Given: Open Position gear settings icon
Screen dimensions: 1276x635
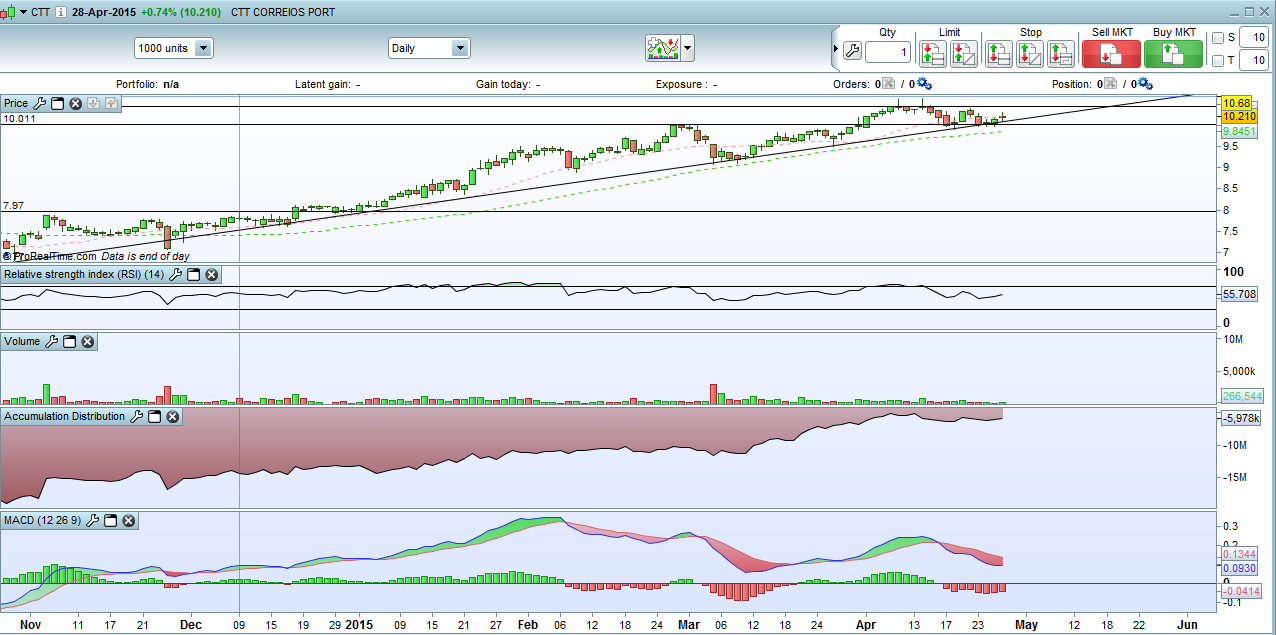Looking at the screenshot, I should (x=1145, y=84).
